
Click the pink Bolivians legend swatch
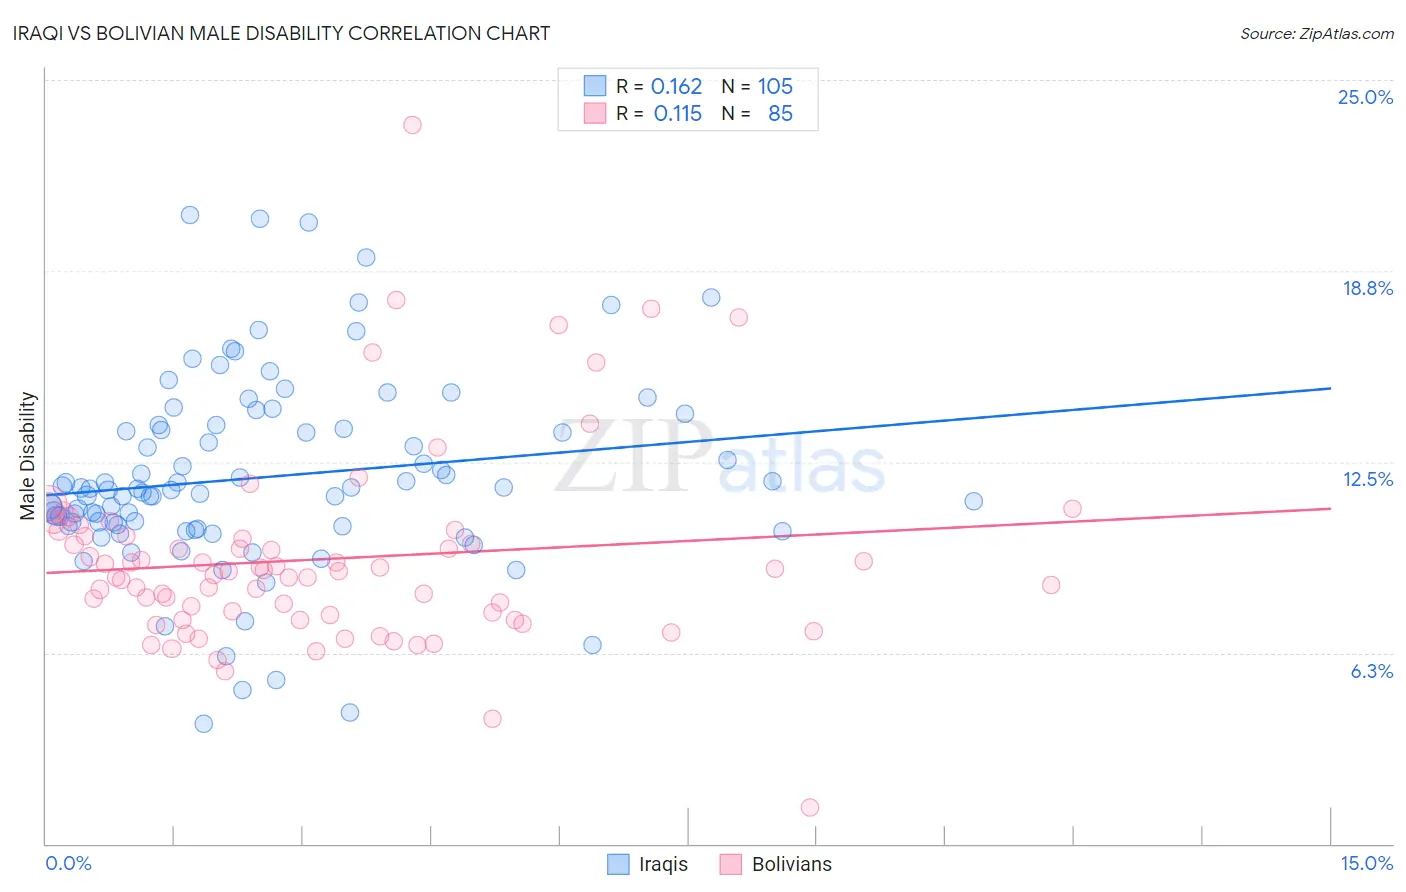pos(731,864)
